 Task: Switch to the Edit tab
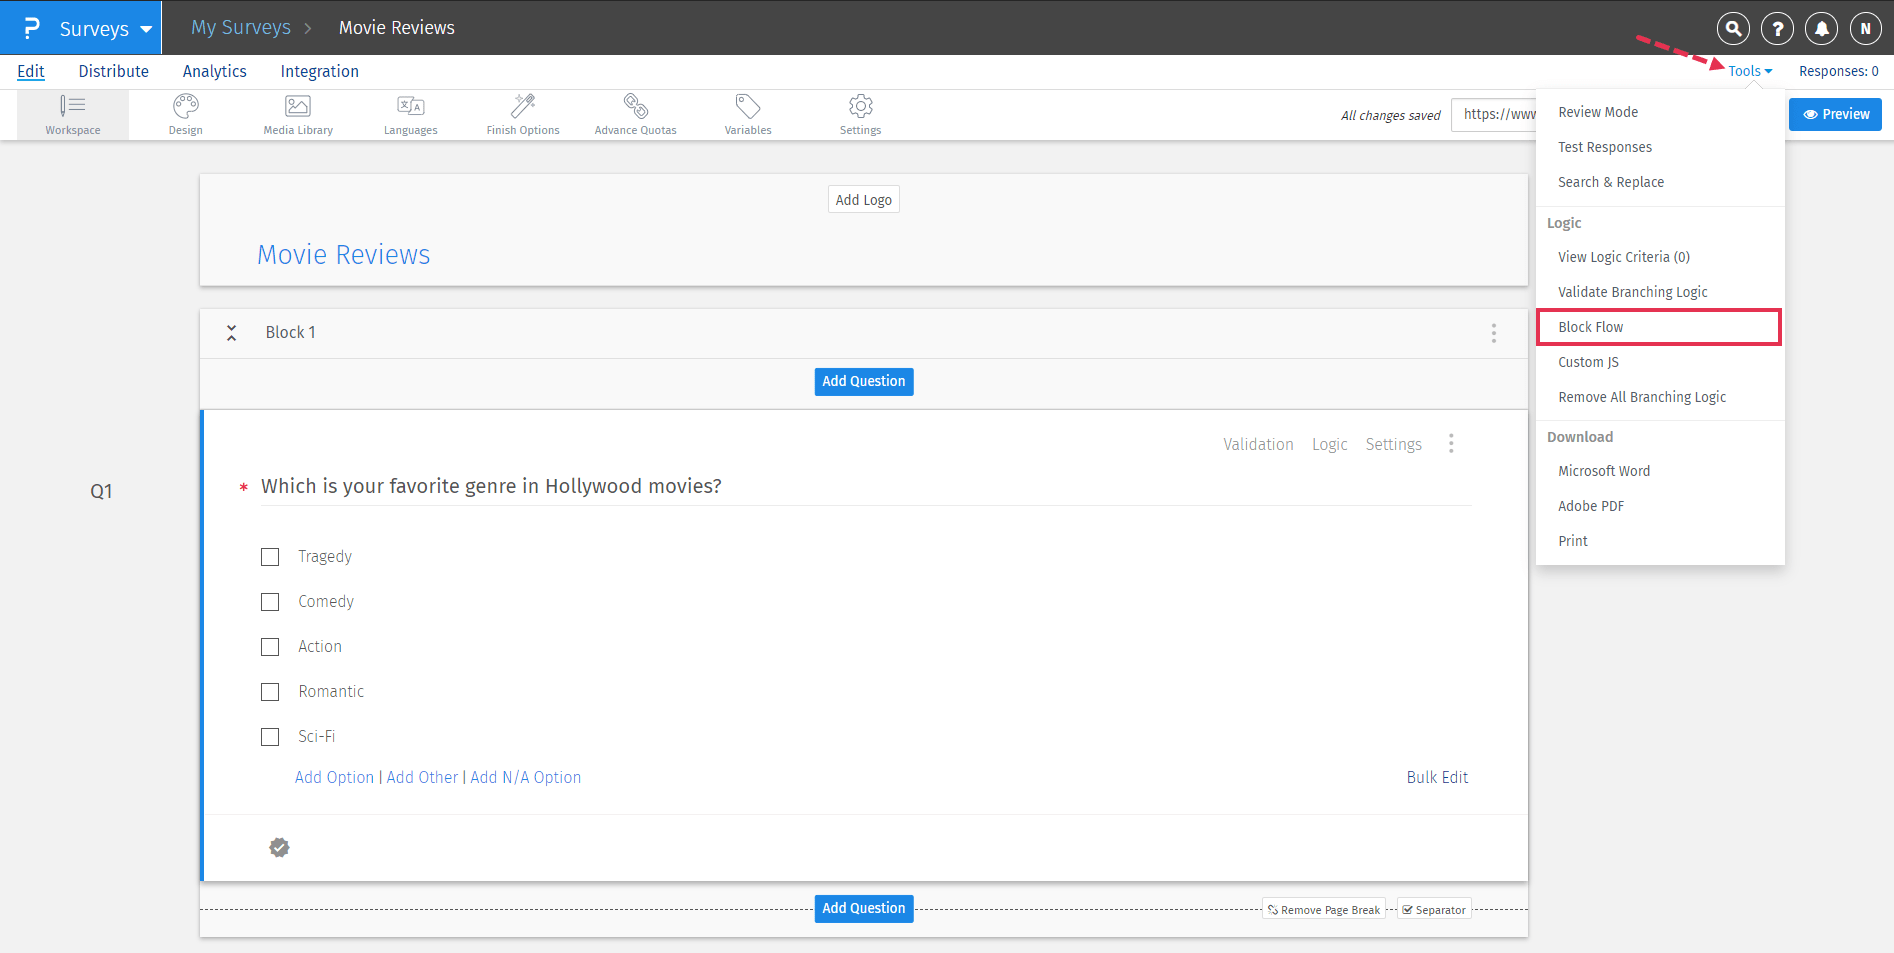click(31, 71)
